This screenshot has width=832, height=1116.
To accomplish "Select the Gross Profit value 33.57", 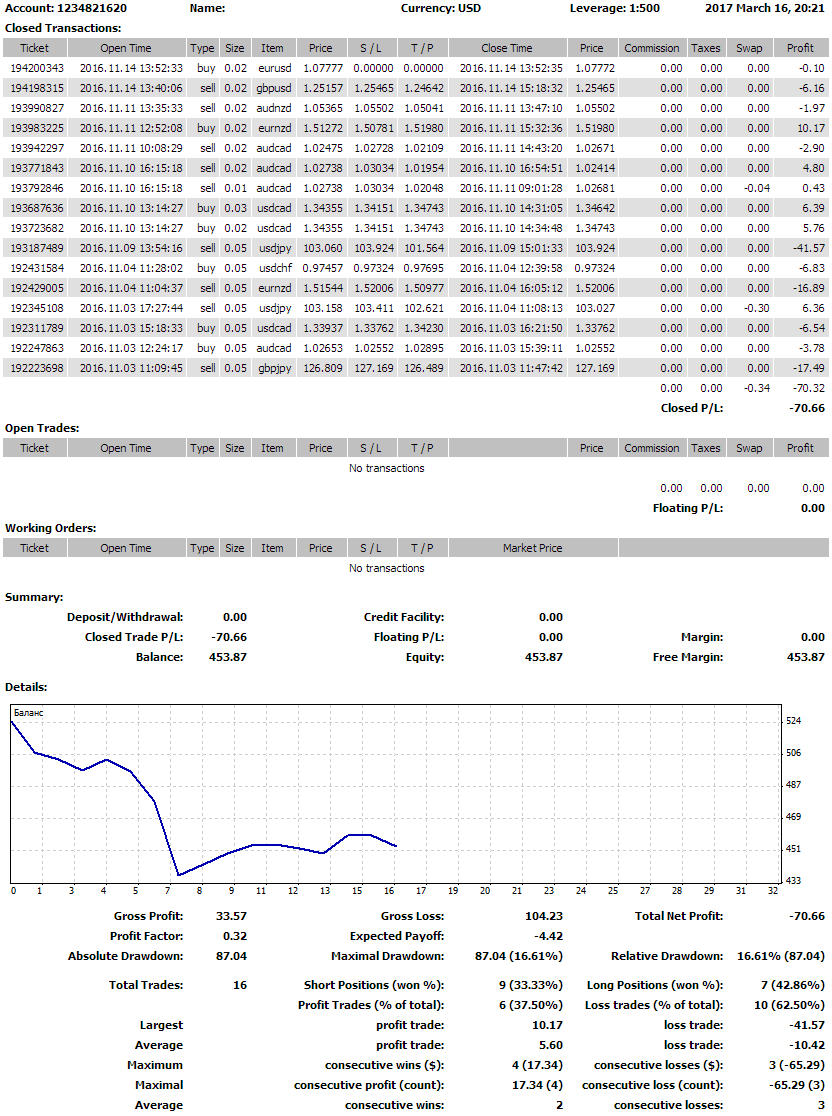I will pyautogui.click(x=231, y=916).
